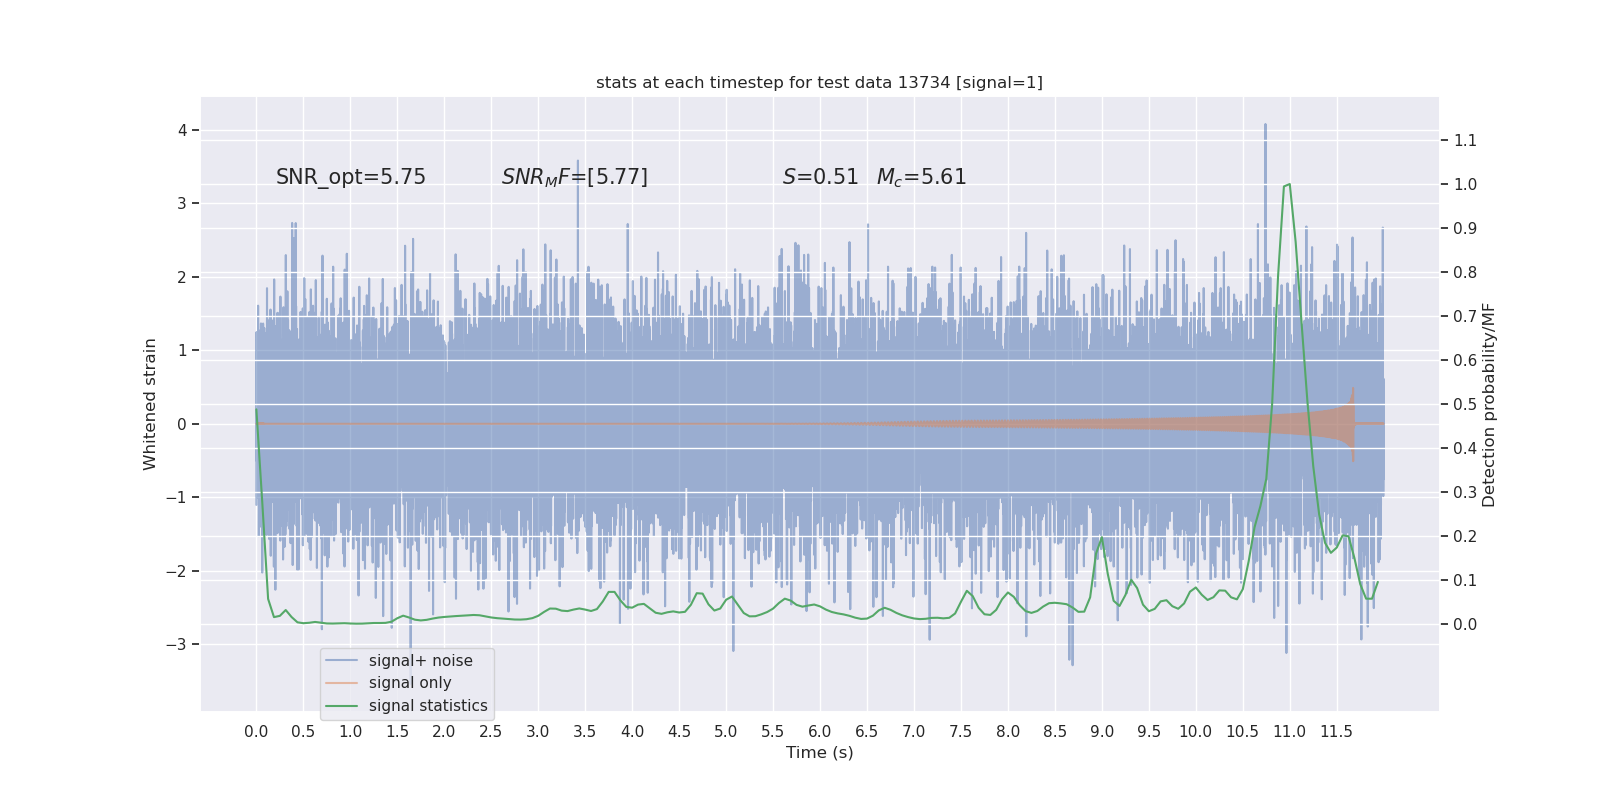Click the detection probability tick label 0.9
The height and width of the screenshot is (800, 1600).
click(1465, 228)
